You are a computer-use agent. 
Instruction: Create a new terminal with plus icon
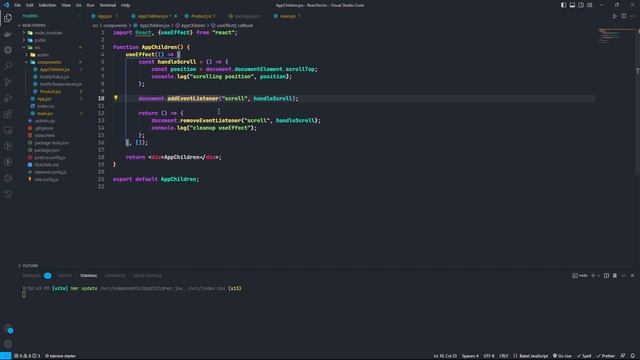click(593, 276)
